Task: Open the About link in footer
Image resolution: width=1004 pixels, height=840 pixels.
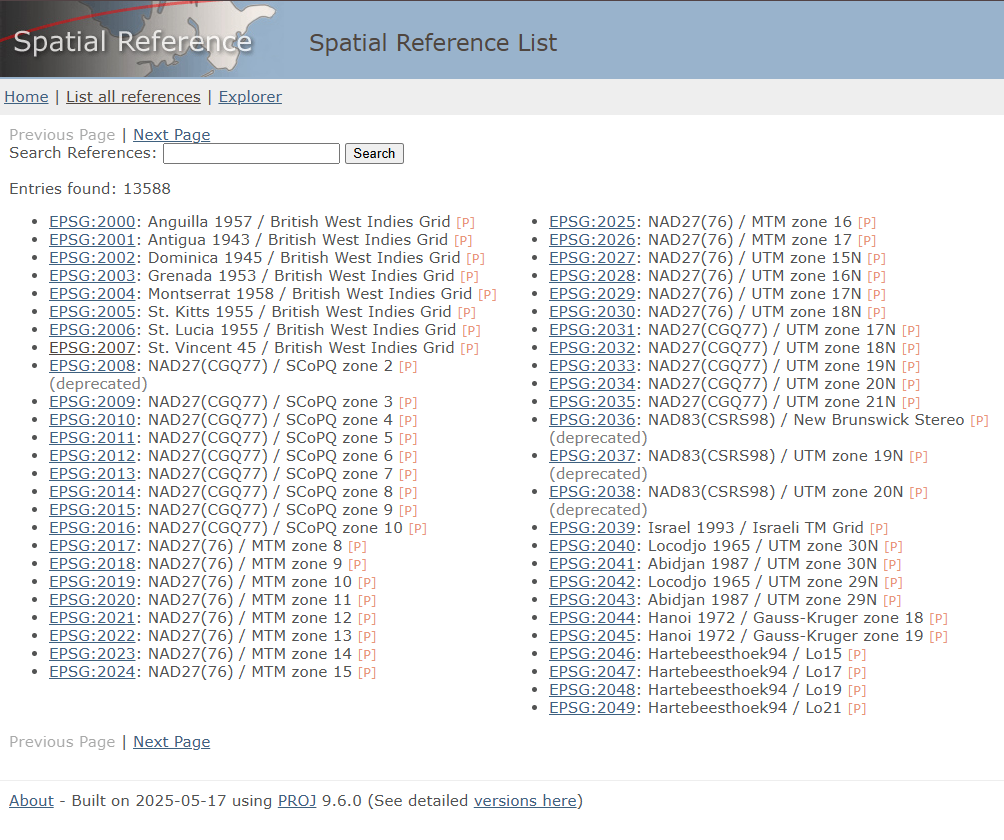Action: (31, 801)
